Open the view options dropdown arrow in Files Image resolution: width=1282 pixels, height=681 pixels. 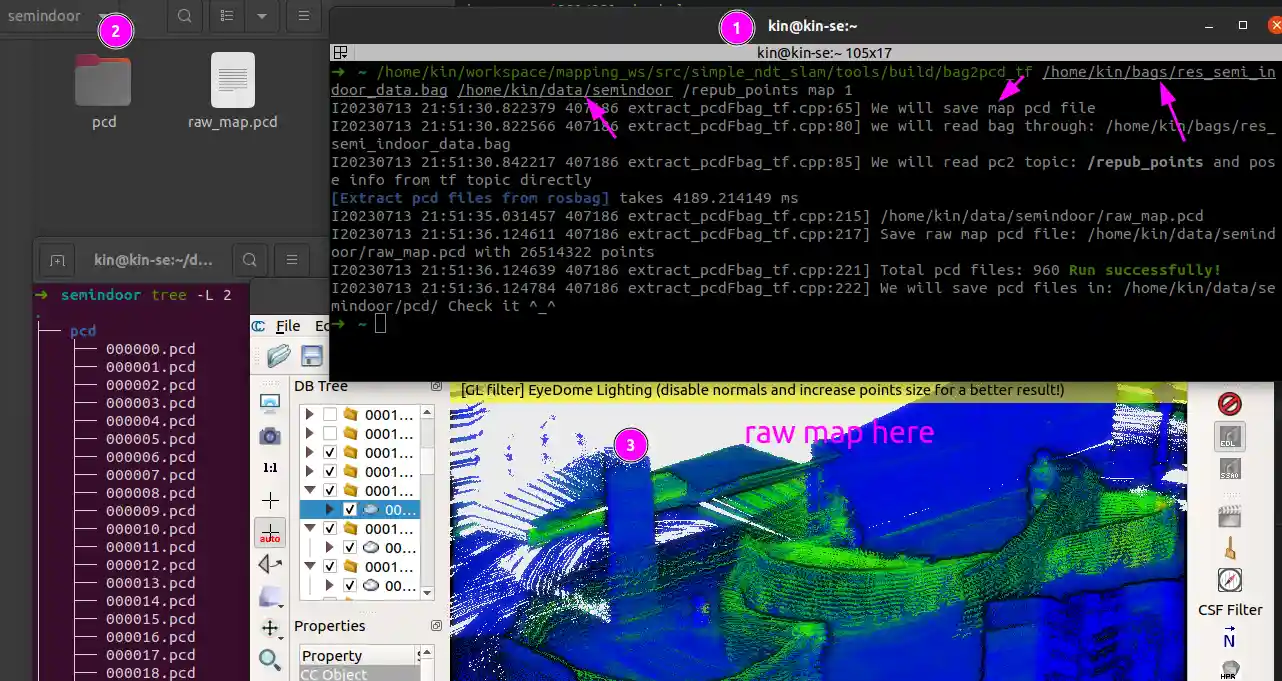[261, 16]
